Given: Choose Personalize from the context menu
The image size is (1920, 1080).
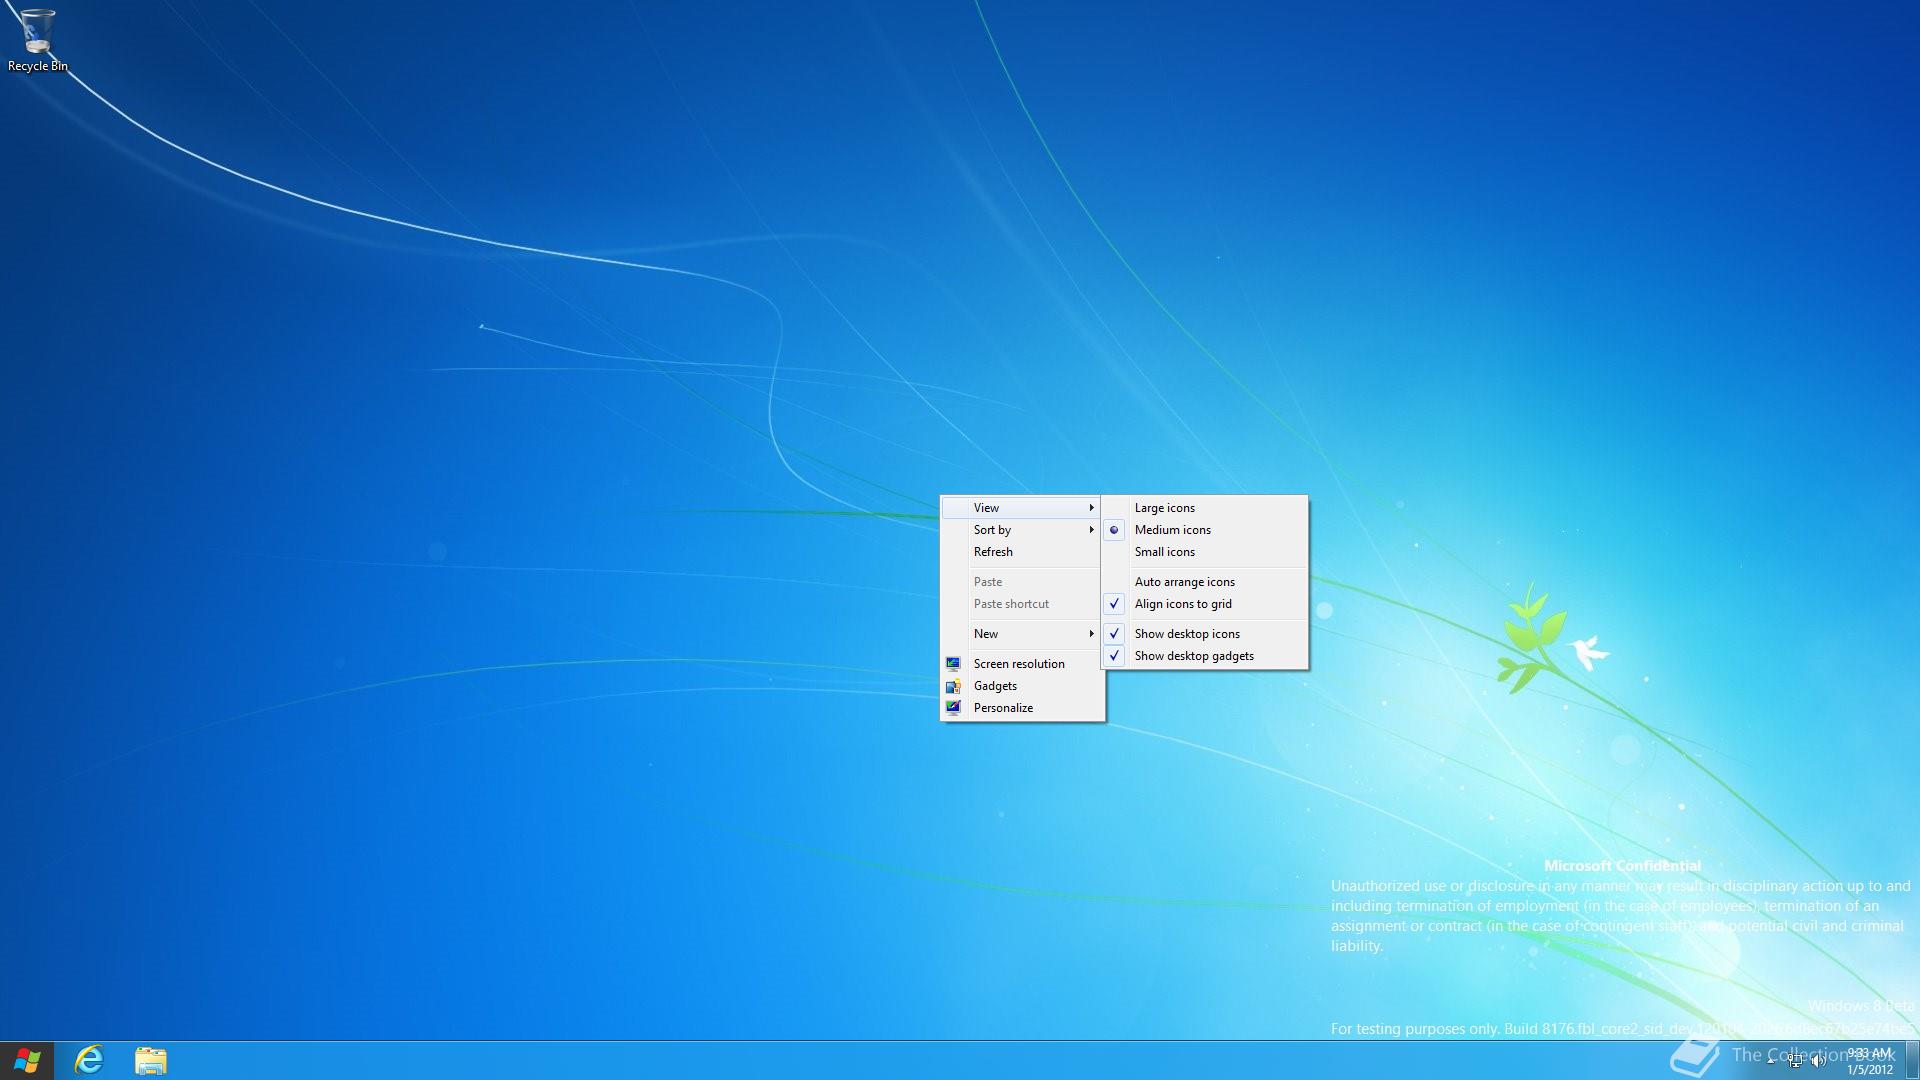Looking at the screenshot, I should pyautogui.click(x=1022, y=708).
